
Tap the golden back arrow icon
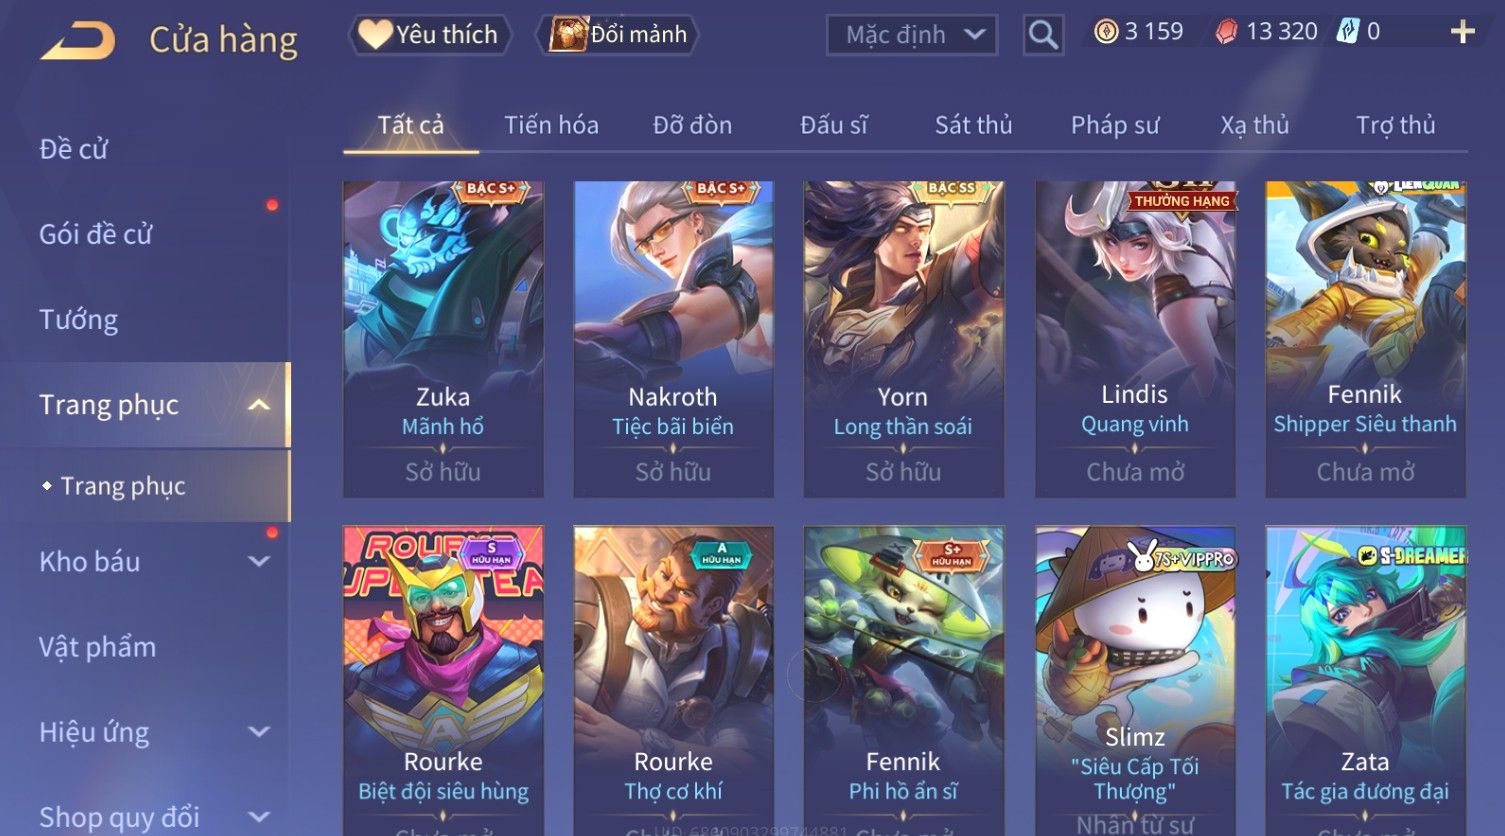[x=78, y=40]
